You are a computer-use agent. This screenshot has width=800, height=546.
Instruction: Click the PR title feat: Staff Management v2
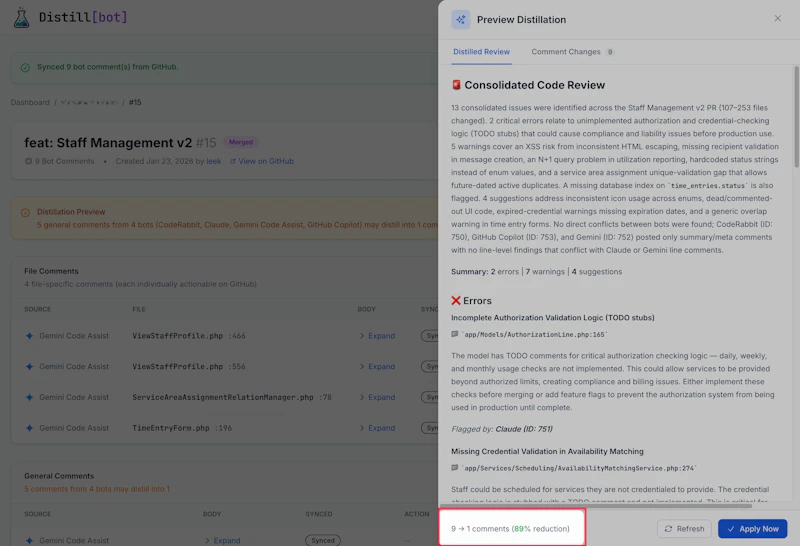[x=108, y=143]
